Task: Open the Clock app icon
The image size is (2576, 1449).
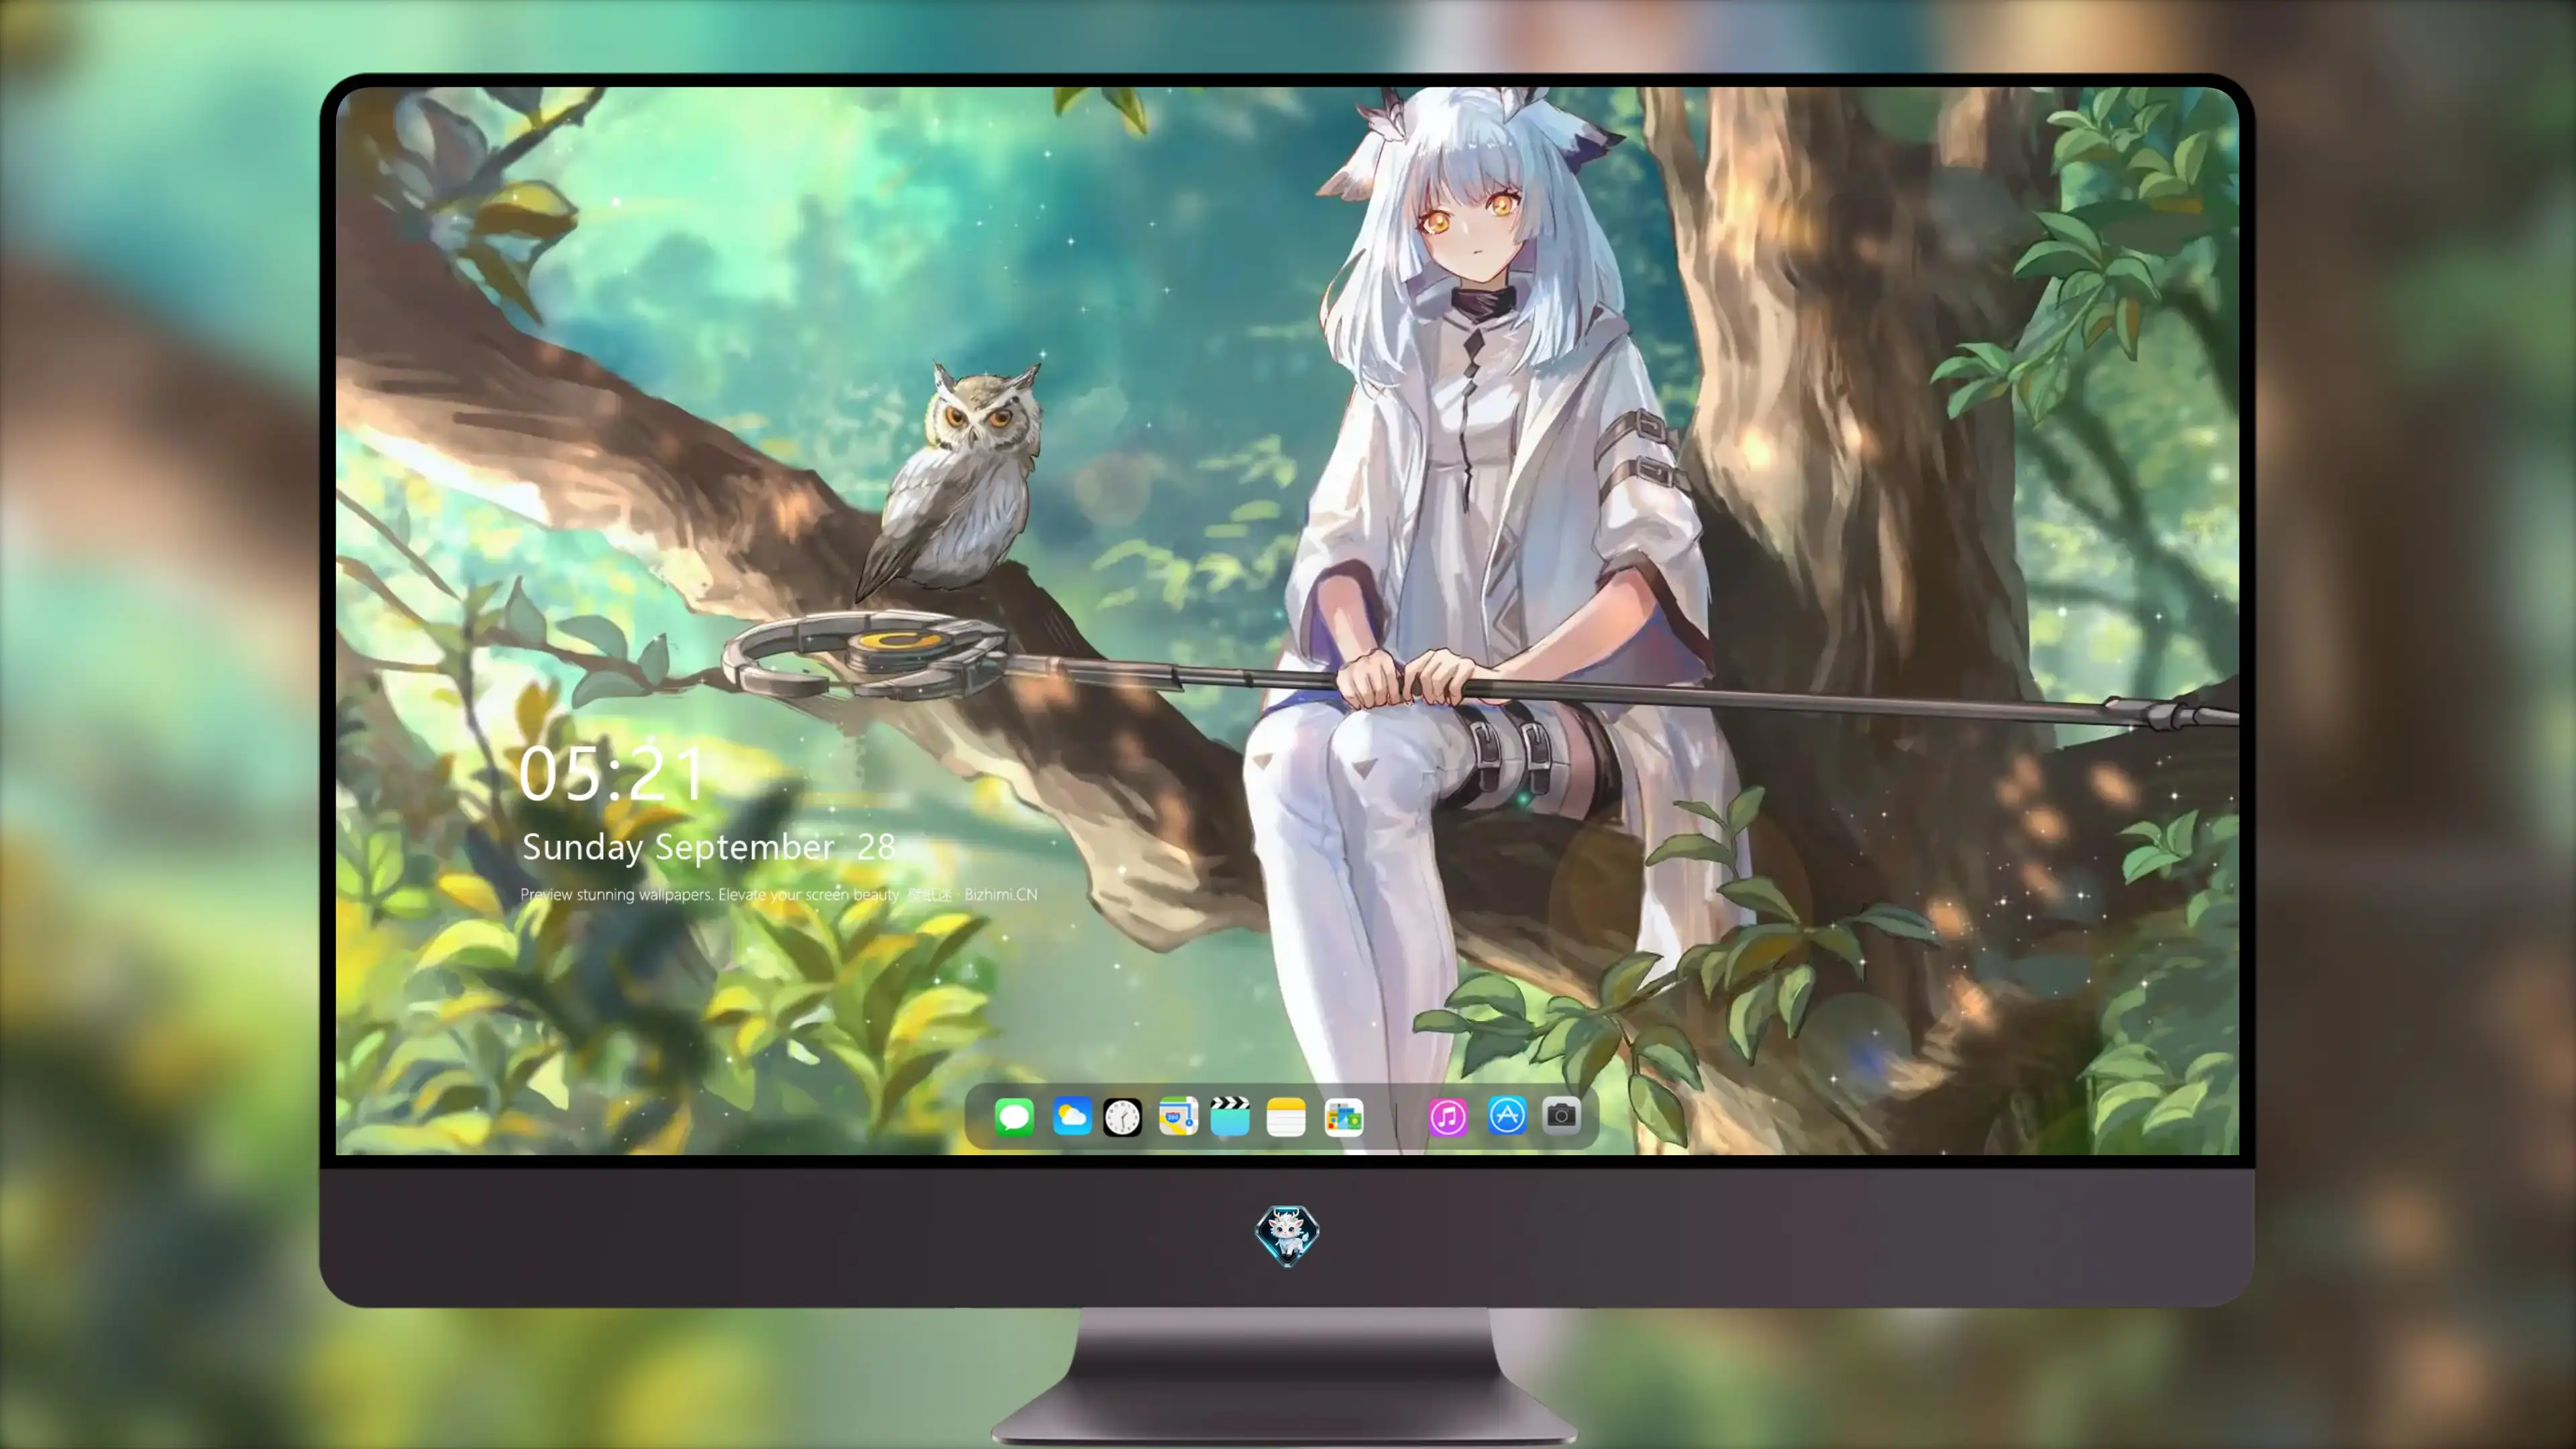Action: tap(1122, 1117)
